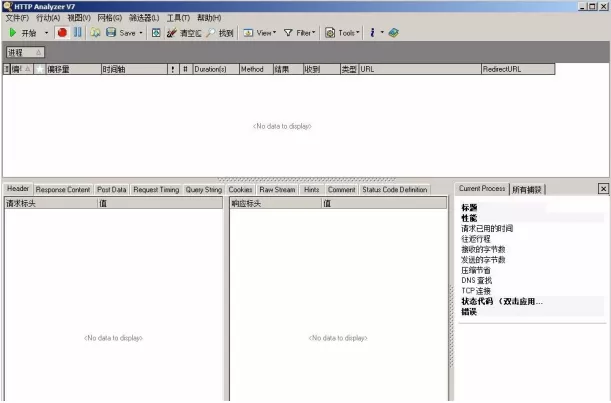Select the 接收的字节数 row

(x=532, y=249)
